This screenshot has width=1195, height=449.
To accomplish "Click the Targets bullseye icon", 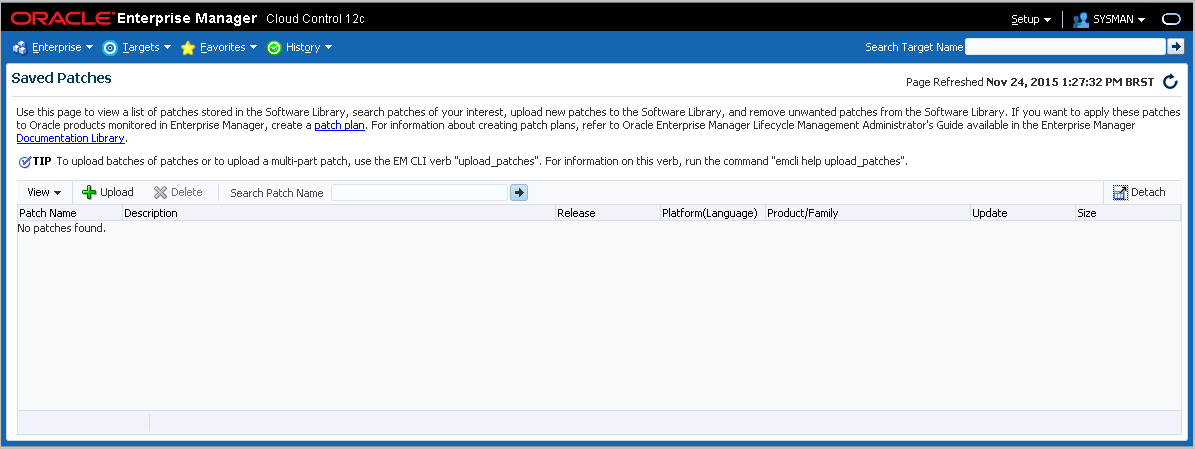I will pos(110,47).
